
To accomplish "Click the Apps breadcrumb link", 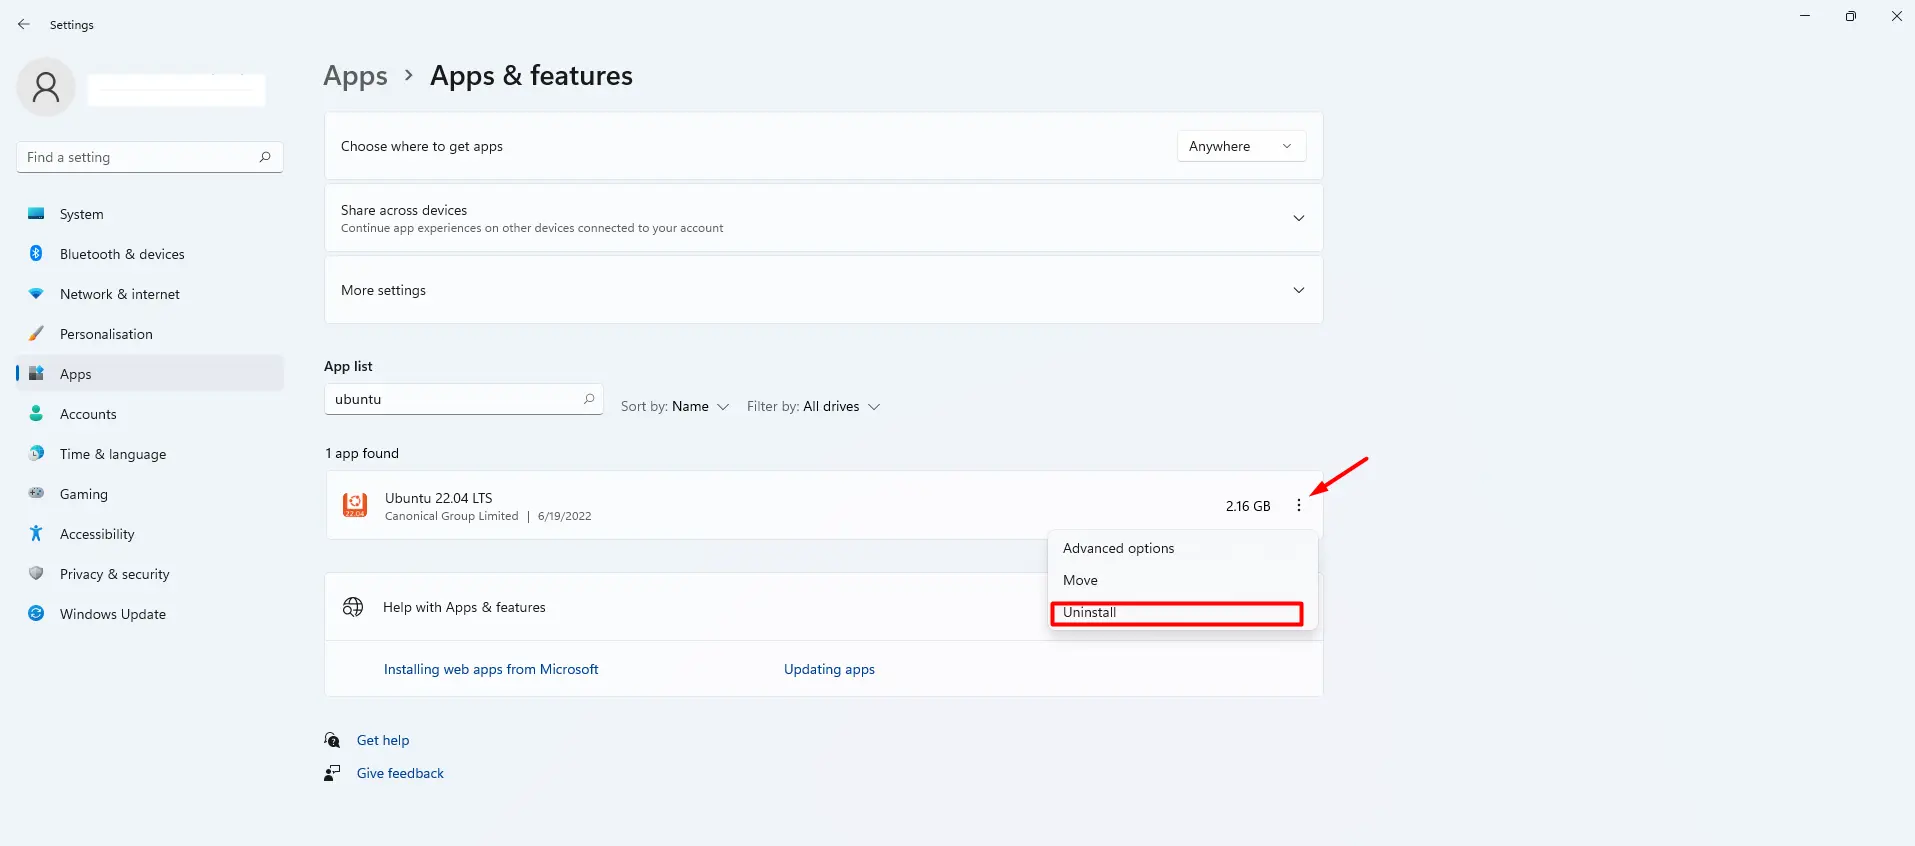I will [x=355, y=76].
